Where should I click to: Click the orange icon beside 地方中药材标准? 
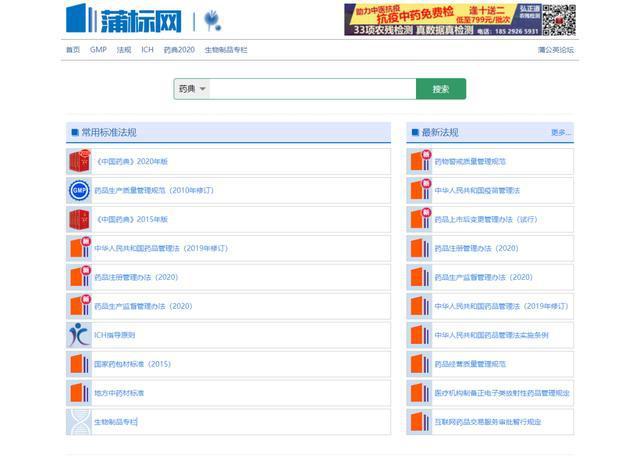79,393
